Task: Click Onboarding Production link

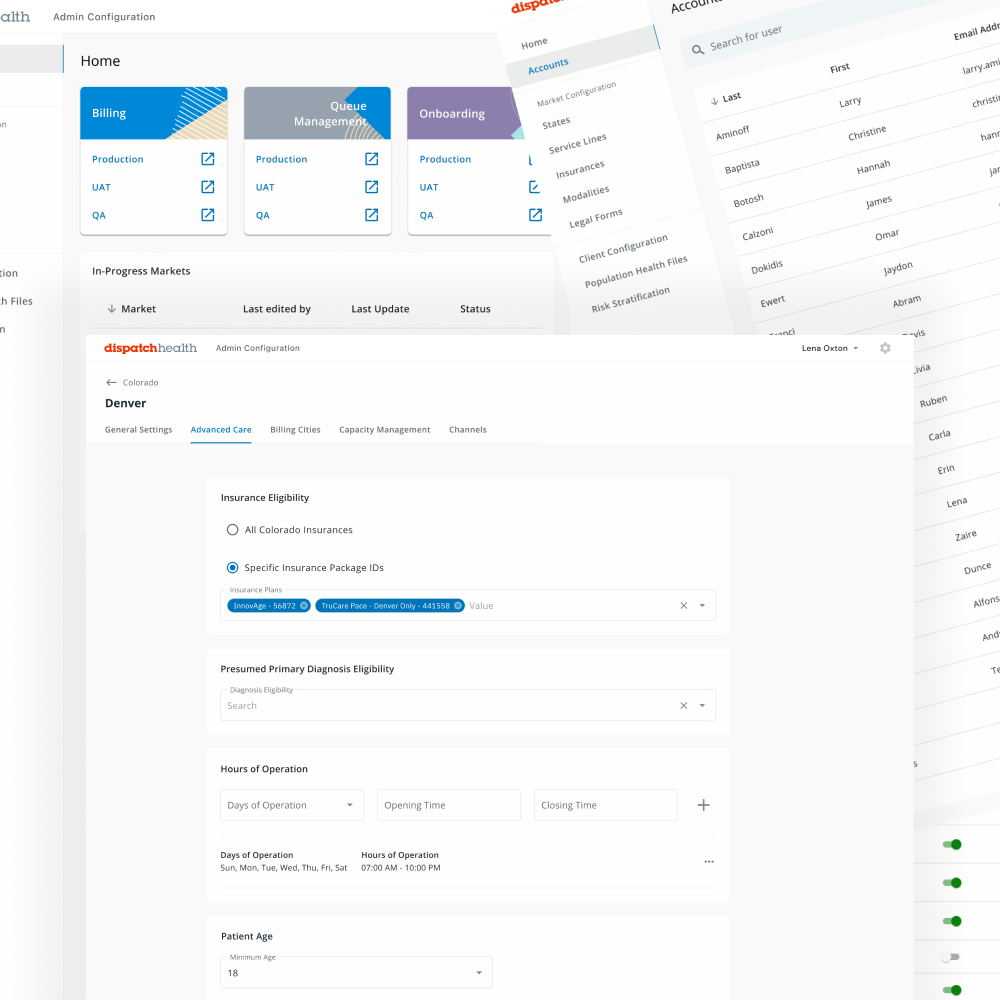Action: tap(445, 159)
